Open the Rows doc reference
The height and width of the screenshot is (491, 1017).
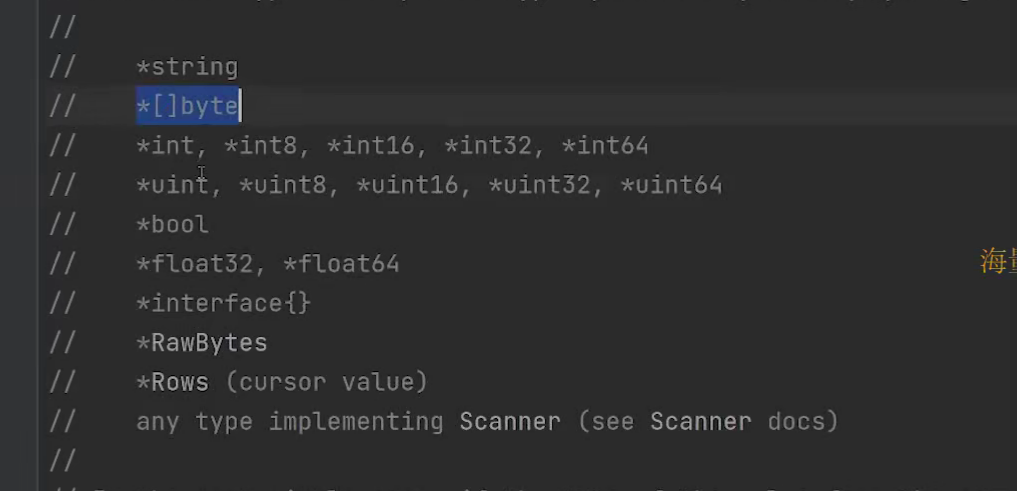pyautogui.click(x=180, y=382)
